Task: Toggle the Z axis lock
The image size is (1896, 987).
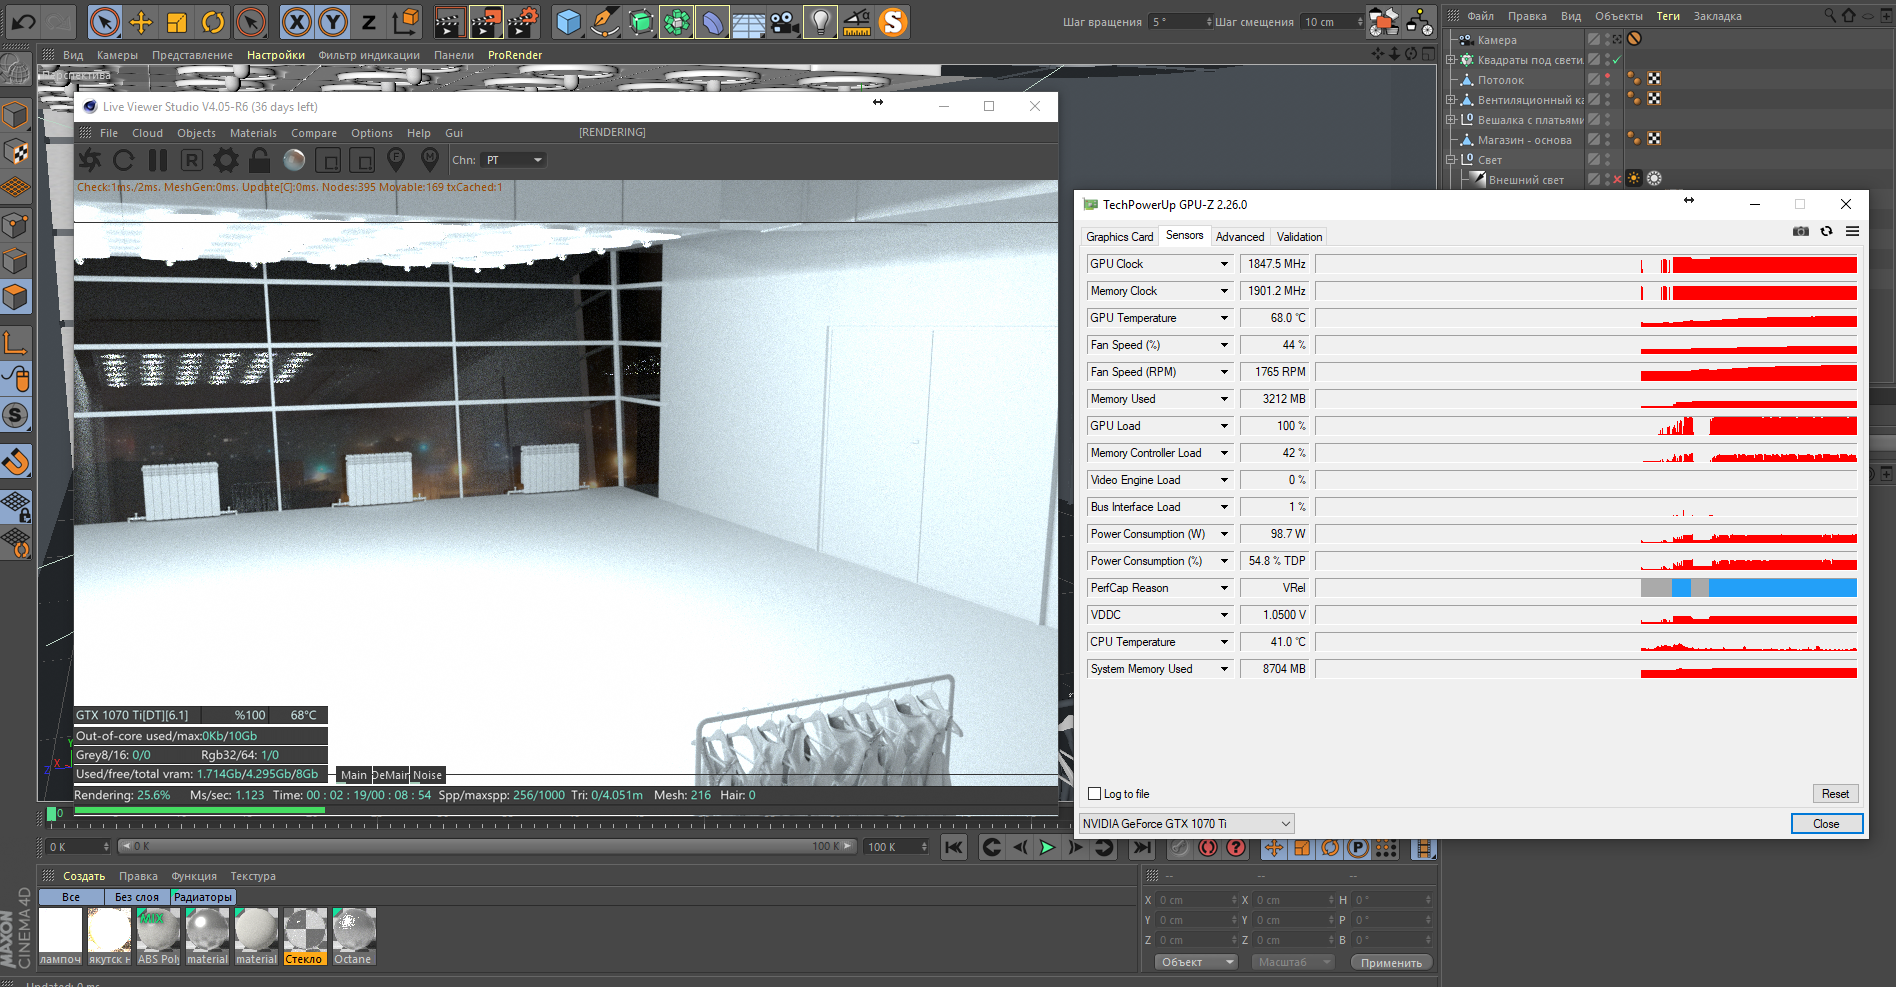Action: tap(368, 21)
